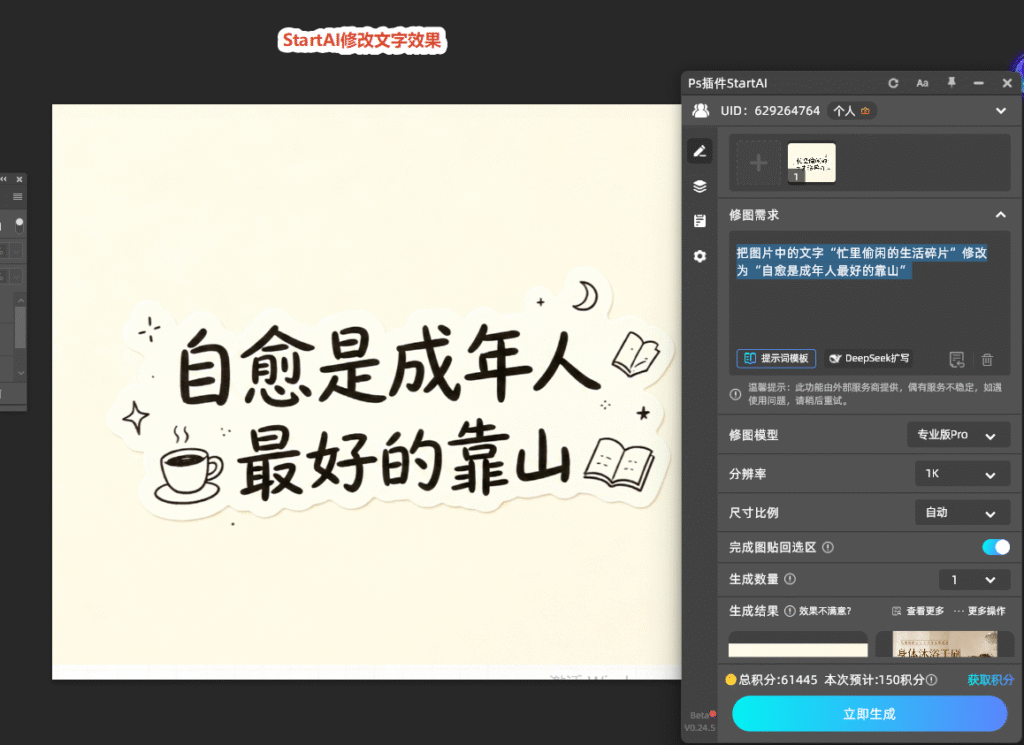Viewport: 1024px width, 745px height.
Task: Click the refresh icon in StartAI title bar
Action: [893, 83]
